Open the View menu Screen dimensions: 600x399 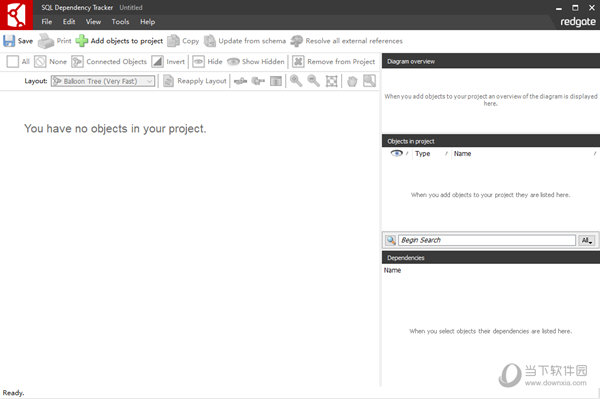coord(93,22)
